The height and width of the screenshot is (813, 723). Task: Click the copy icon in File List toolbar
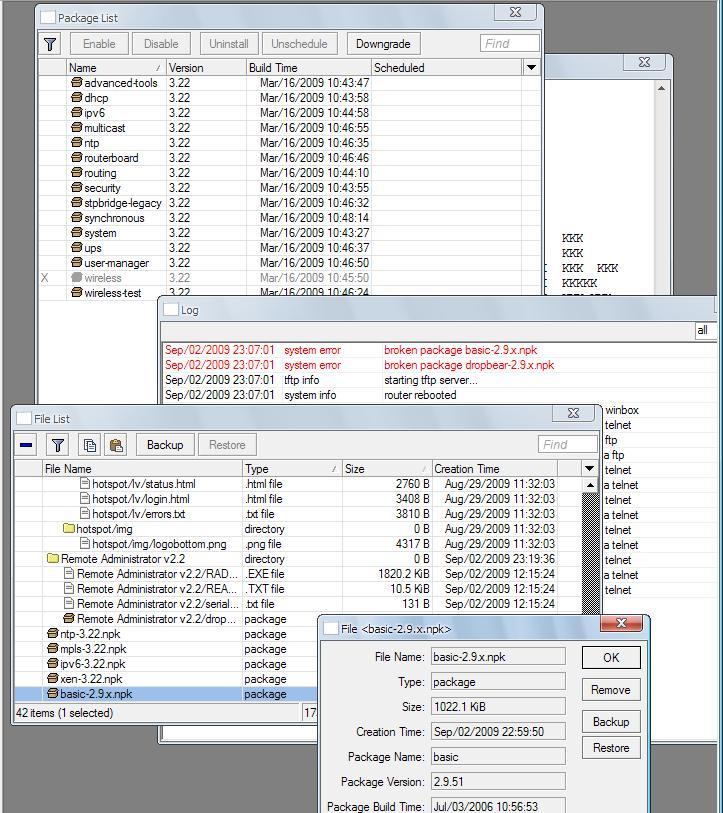click(90, 445)
